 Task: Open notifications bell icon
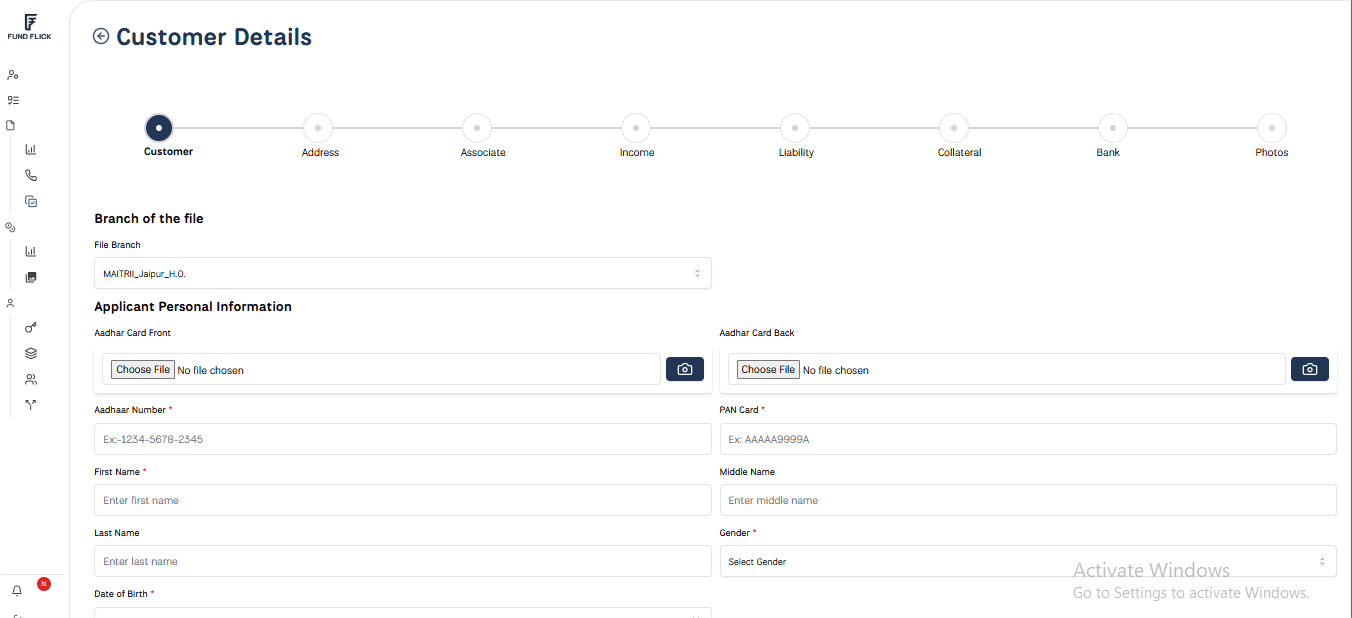[x=17, y=591]
